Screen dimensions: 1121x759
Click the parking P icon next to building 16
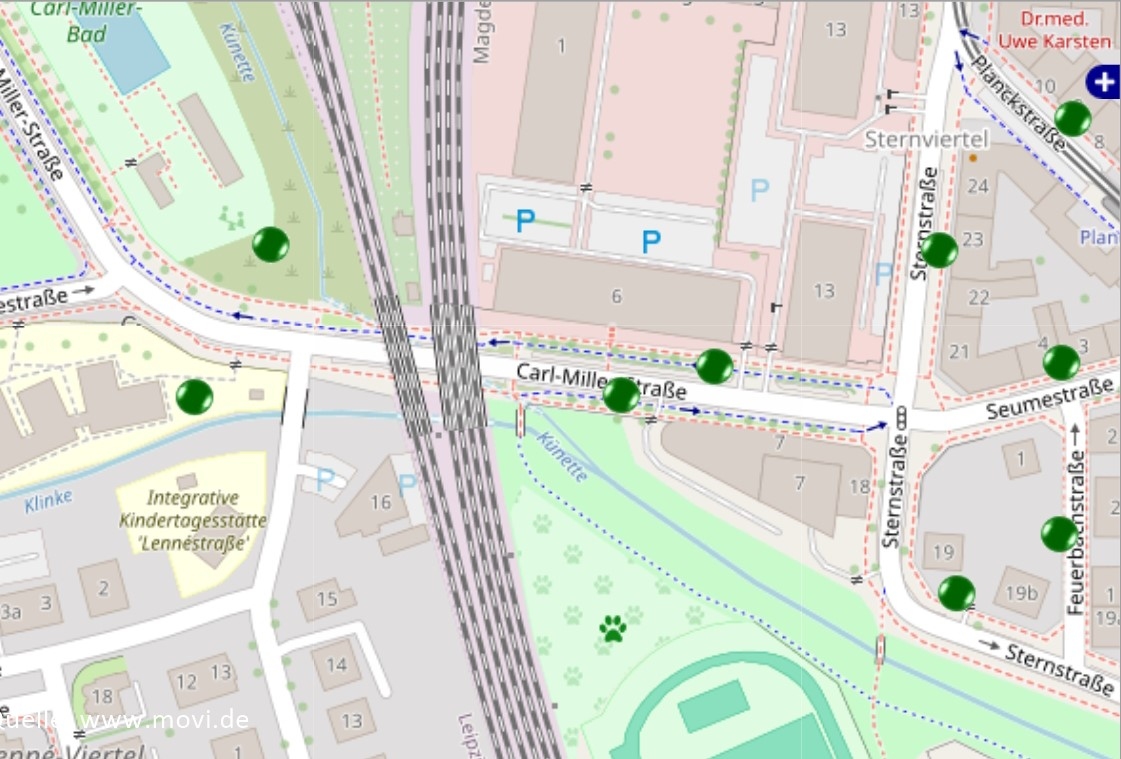tap(407, 486)
